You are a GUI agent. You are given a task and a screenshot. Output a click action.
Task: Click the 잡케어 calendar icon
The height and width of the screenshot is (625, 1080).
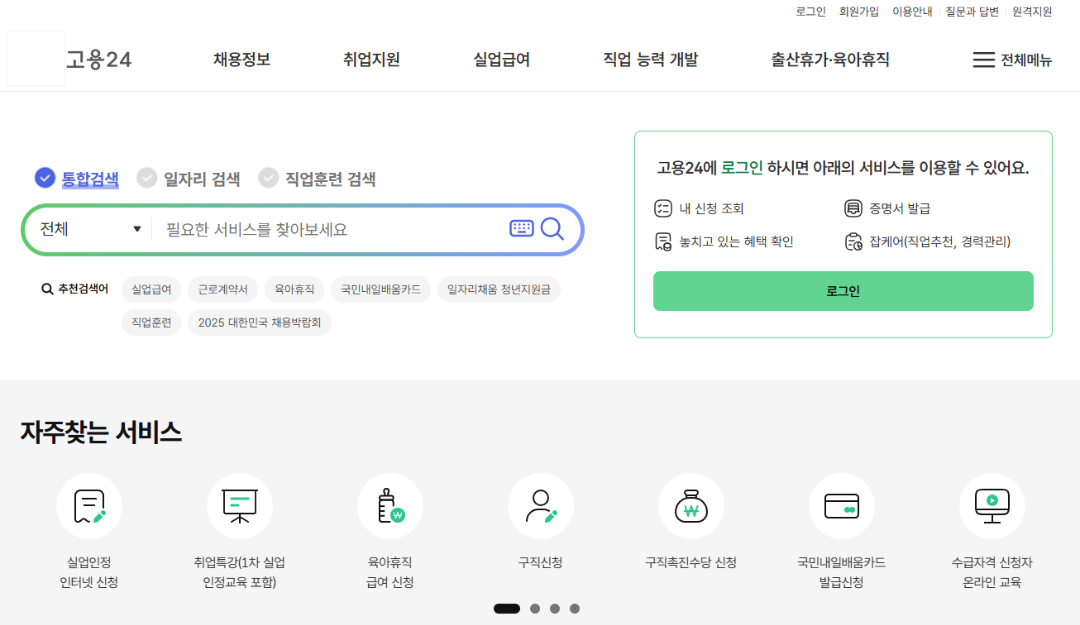tap(853, 242)
